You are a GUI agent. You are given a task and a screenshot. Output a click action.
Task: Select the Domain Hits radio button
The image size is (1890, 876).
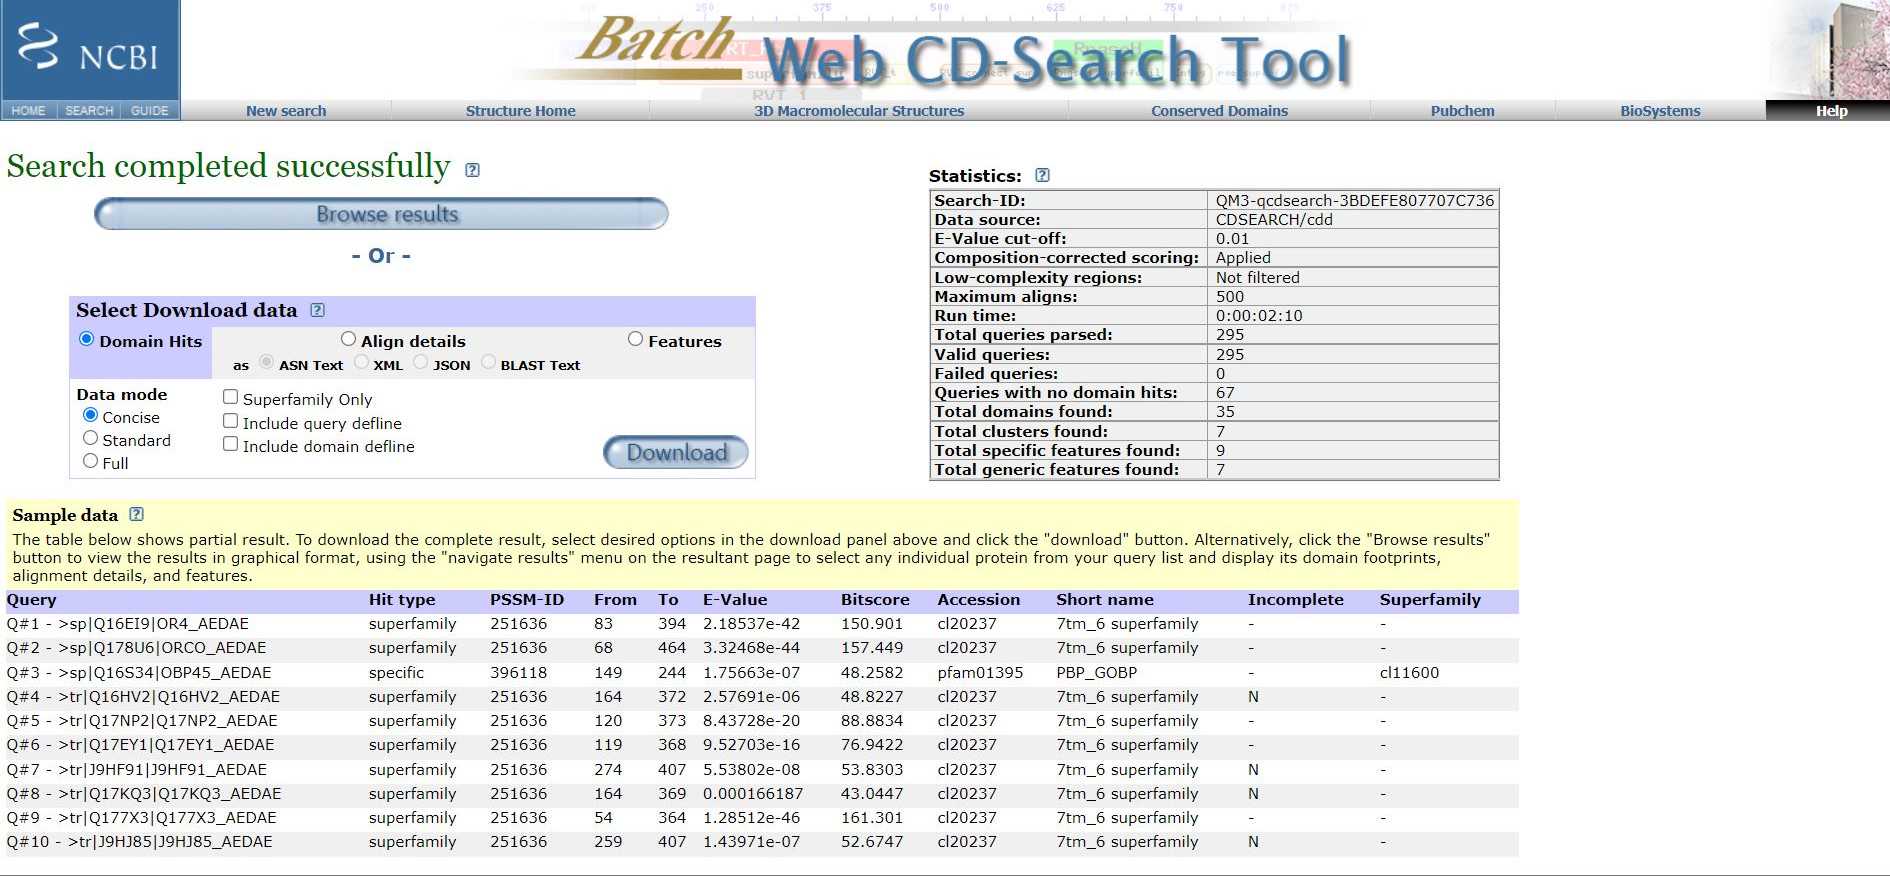tap(87, 339)
